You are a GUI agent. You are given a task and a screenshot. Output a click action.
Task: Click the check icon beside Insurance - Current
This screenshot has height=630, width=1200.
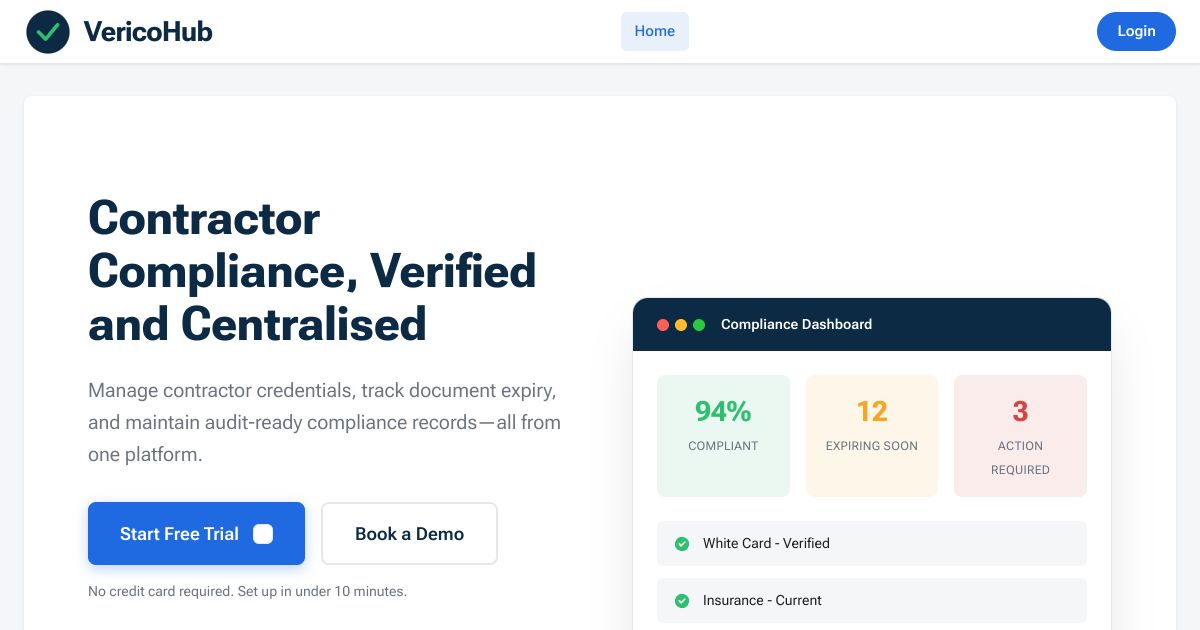point(682,600)
